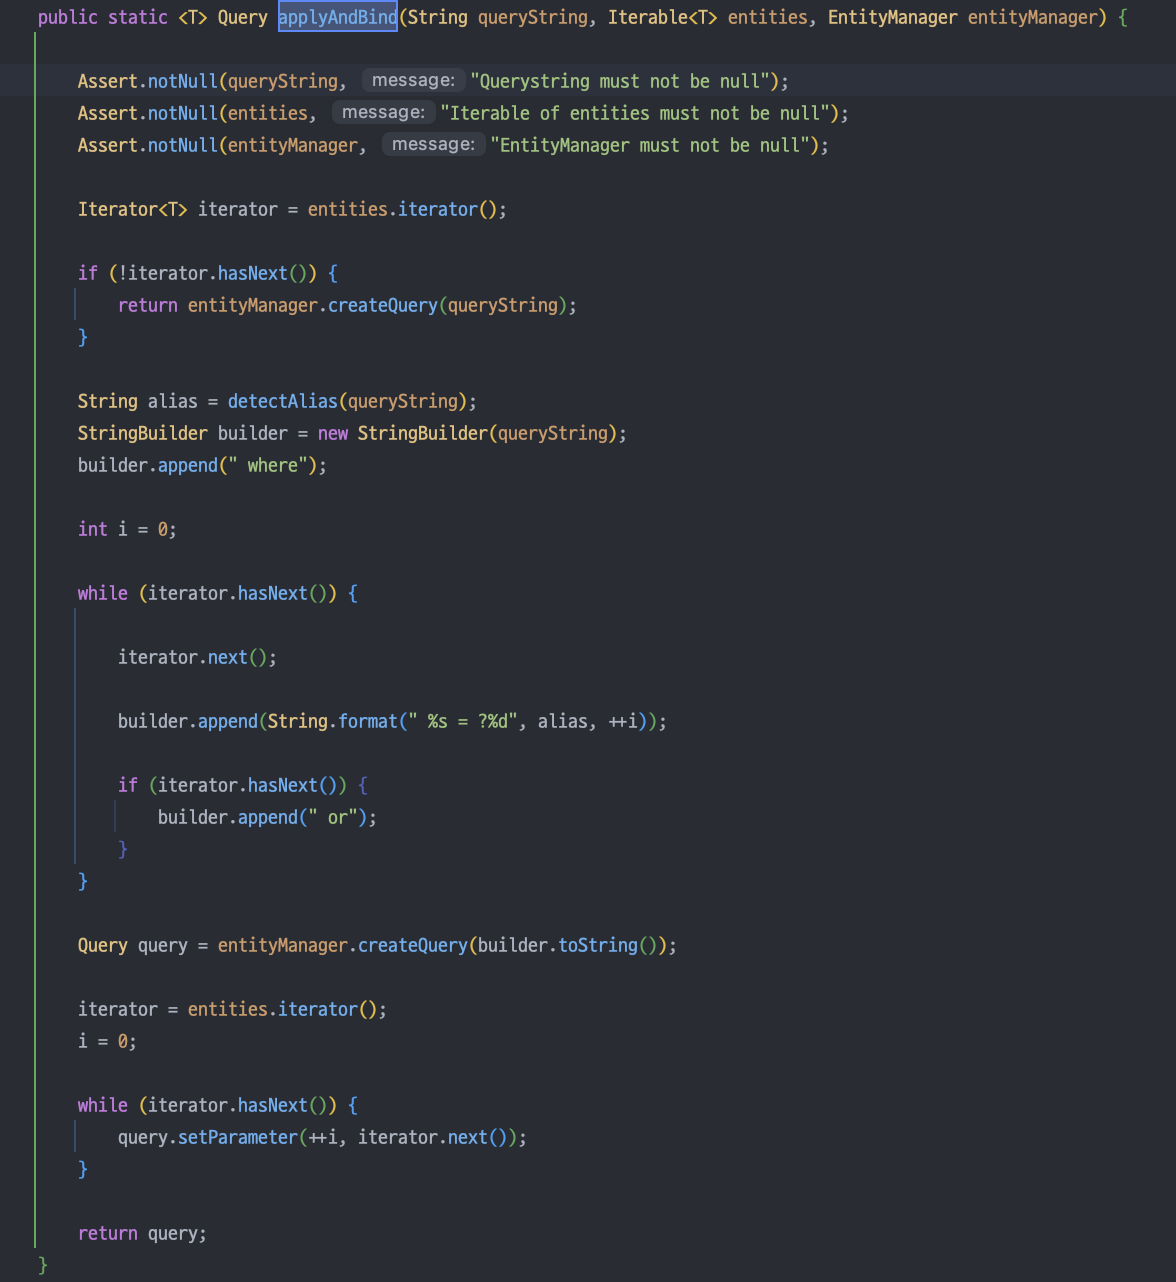Click the query.setParameter call
Viewport: 1176px width, 1282px height.
[x=322, y=1137]
